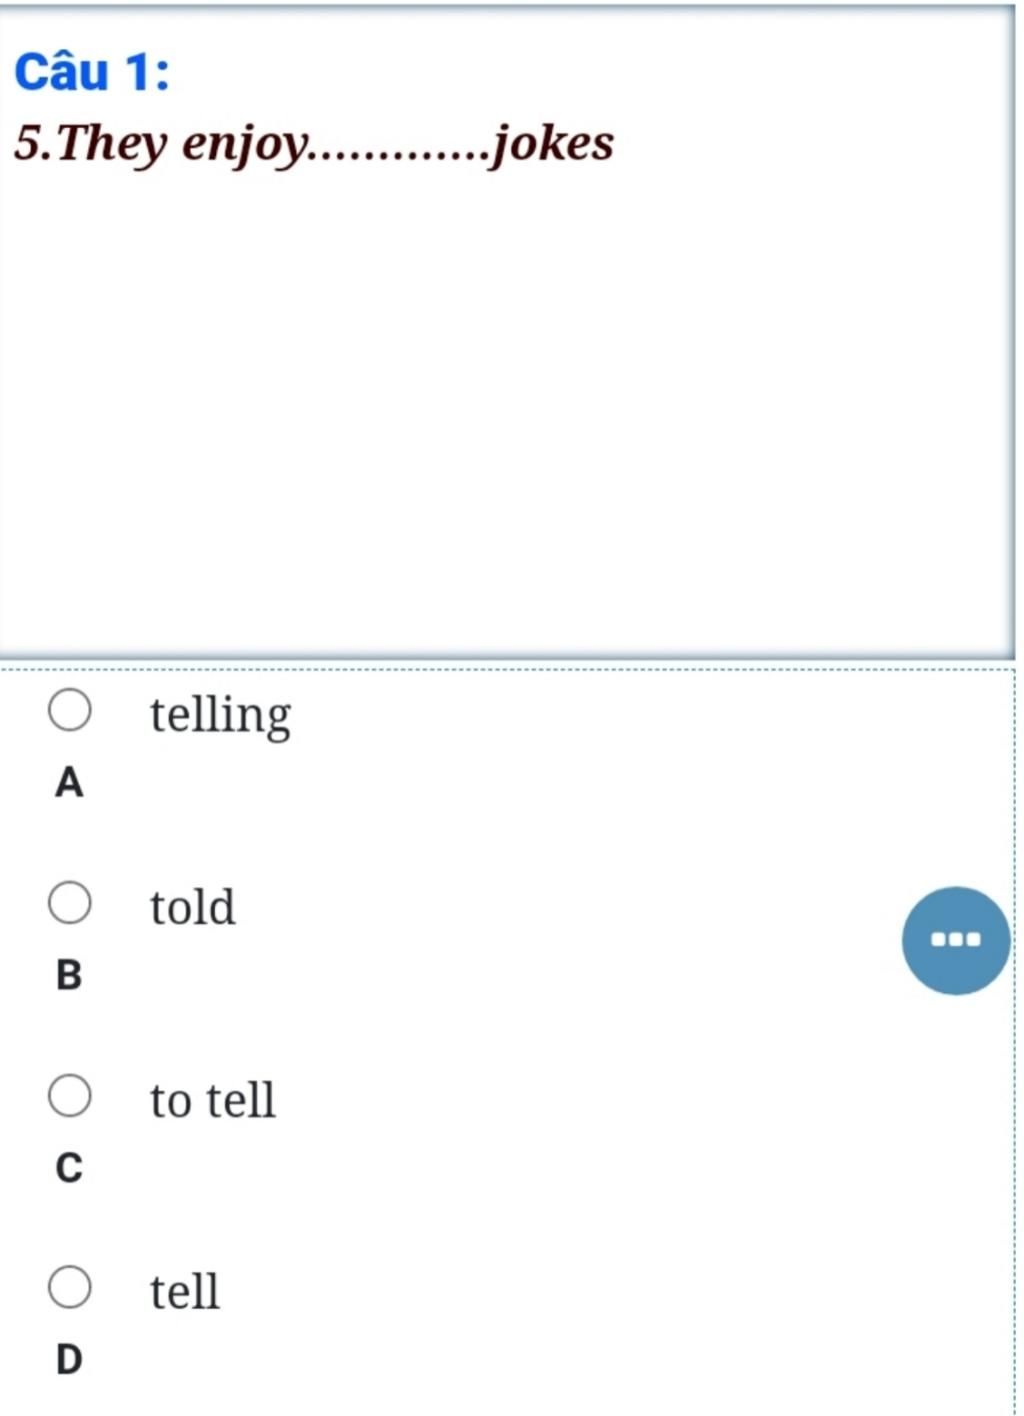1024x1416 pixels.
Task: Click the letter label D
Action: (69, 1360)
